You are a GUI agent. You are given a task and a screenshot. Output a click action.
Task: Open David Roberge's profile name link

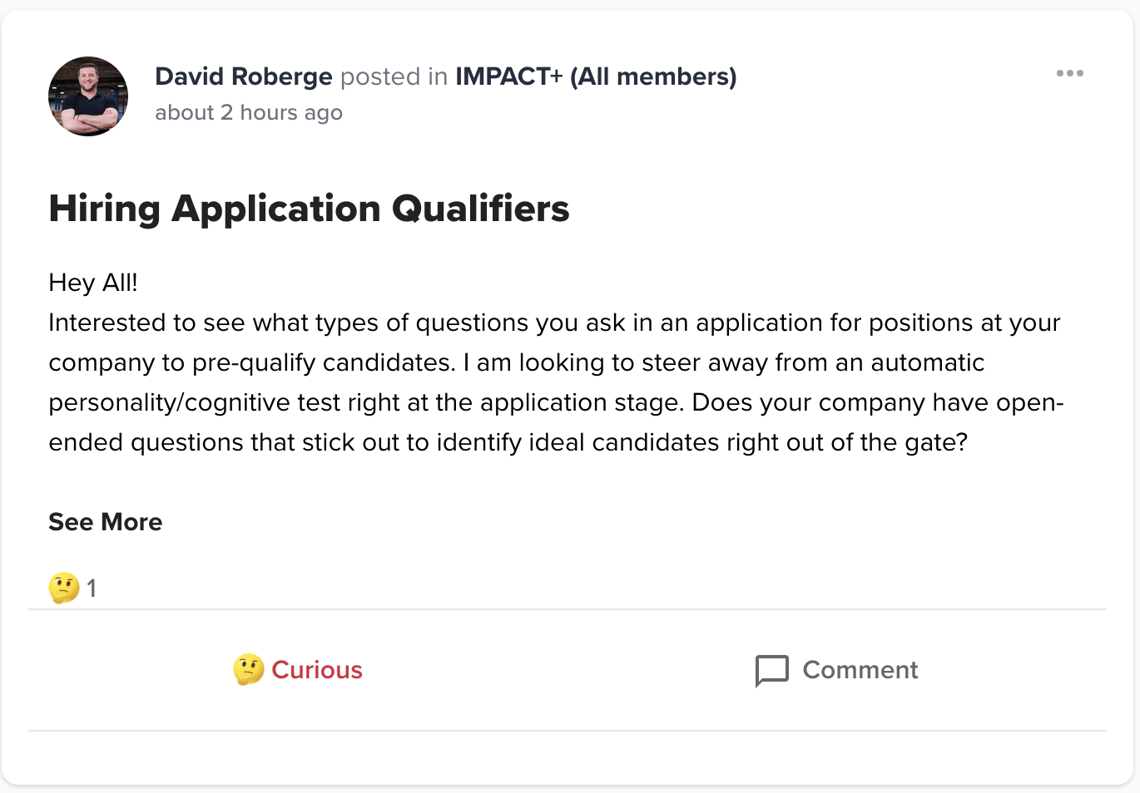pyautogui.click(x=244, y=77)
